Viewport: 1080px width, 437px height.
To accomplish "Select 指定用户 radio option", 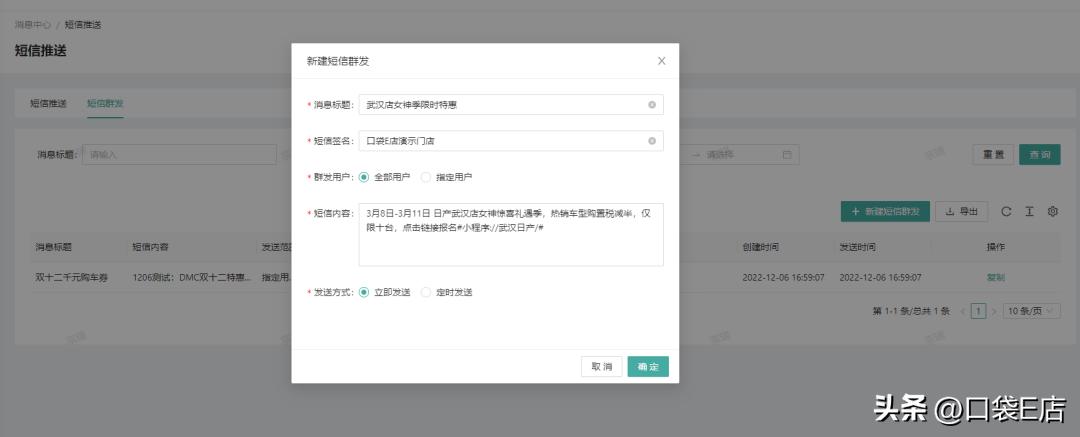I will click(426, 177).
